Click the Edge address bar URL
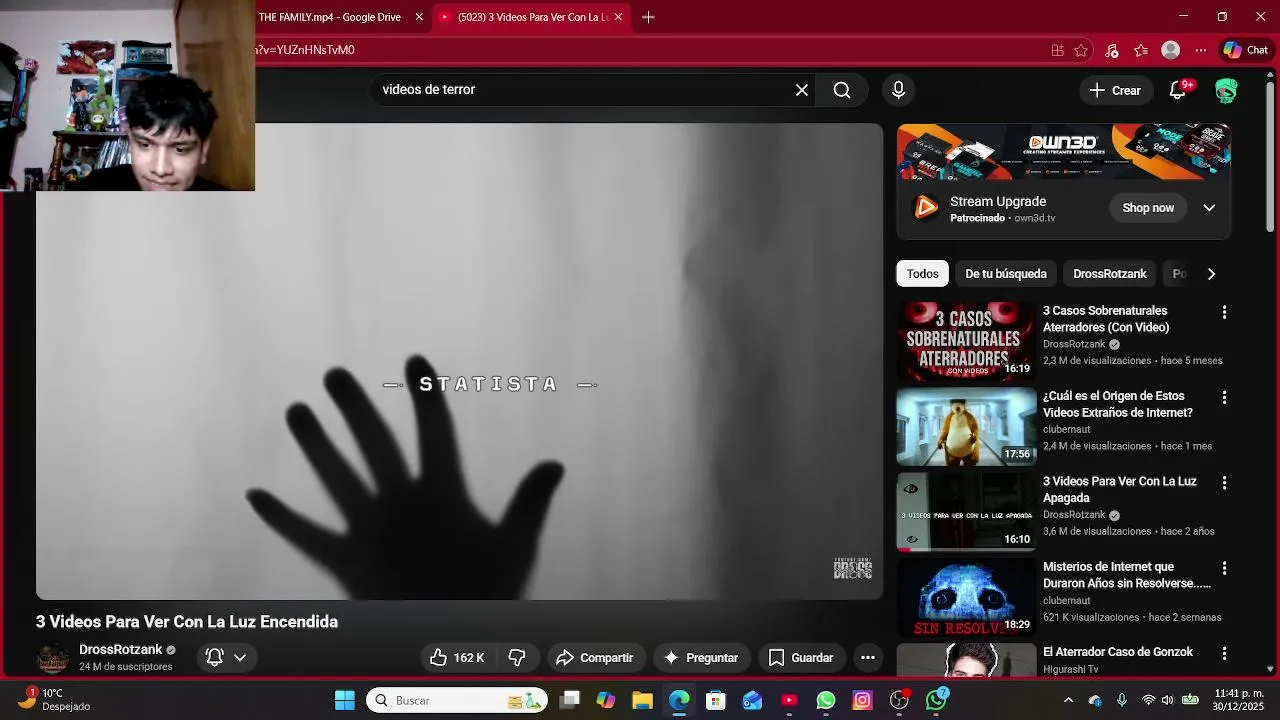 pos(304,50)
